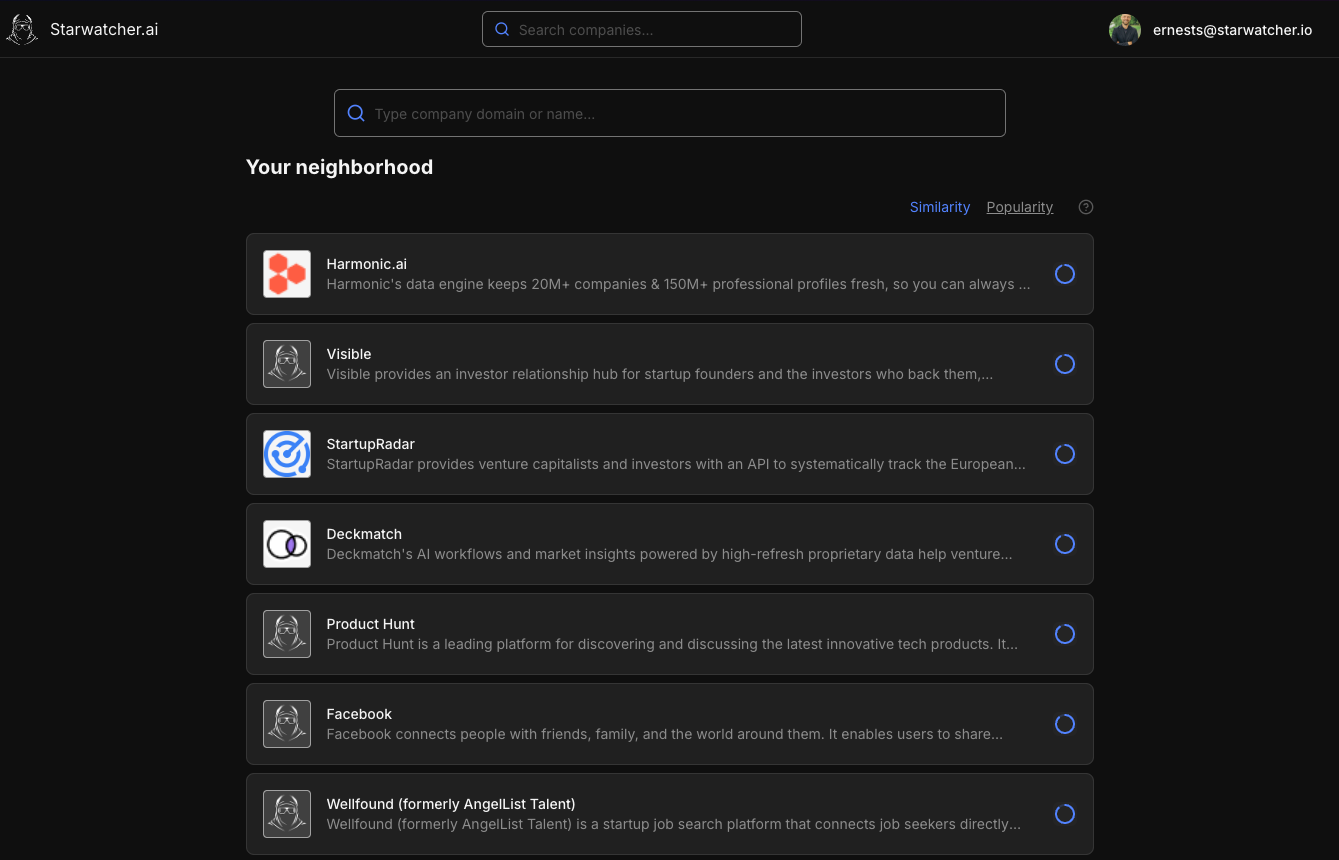Viewport: 1339px width, 860px height.
Task: Click the Deckmatch overlapping circles logo
Action: [287, 544]
